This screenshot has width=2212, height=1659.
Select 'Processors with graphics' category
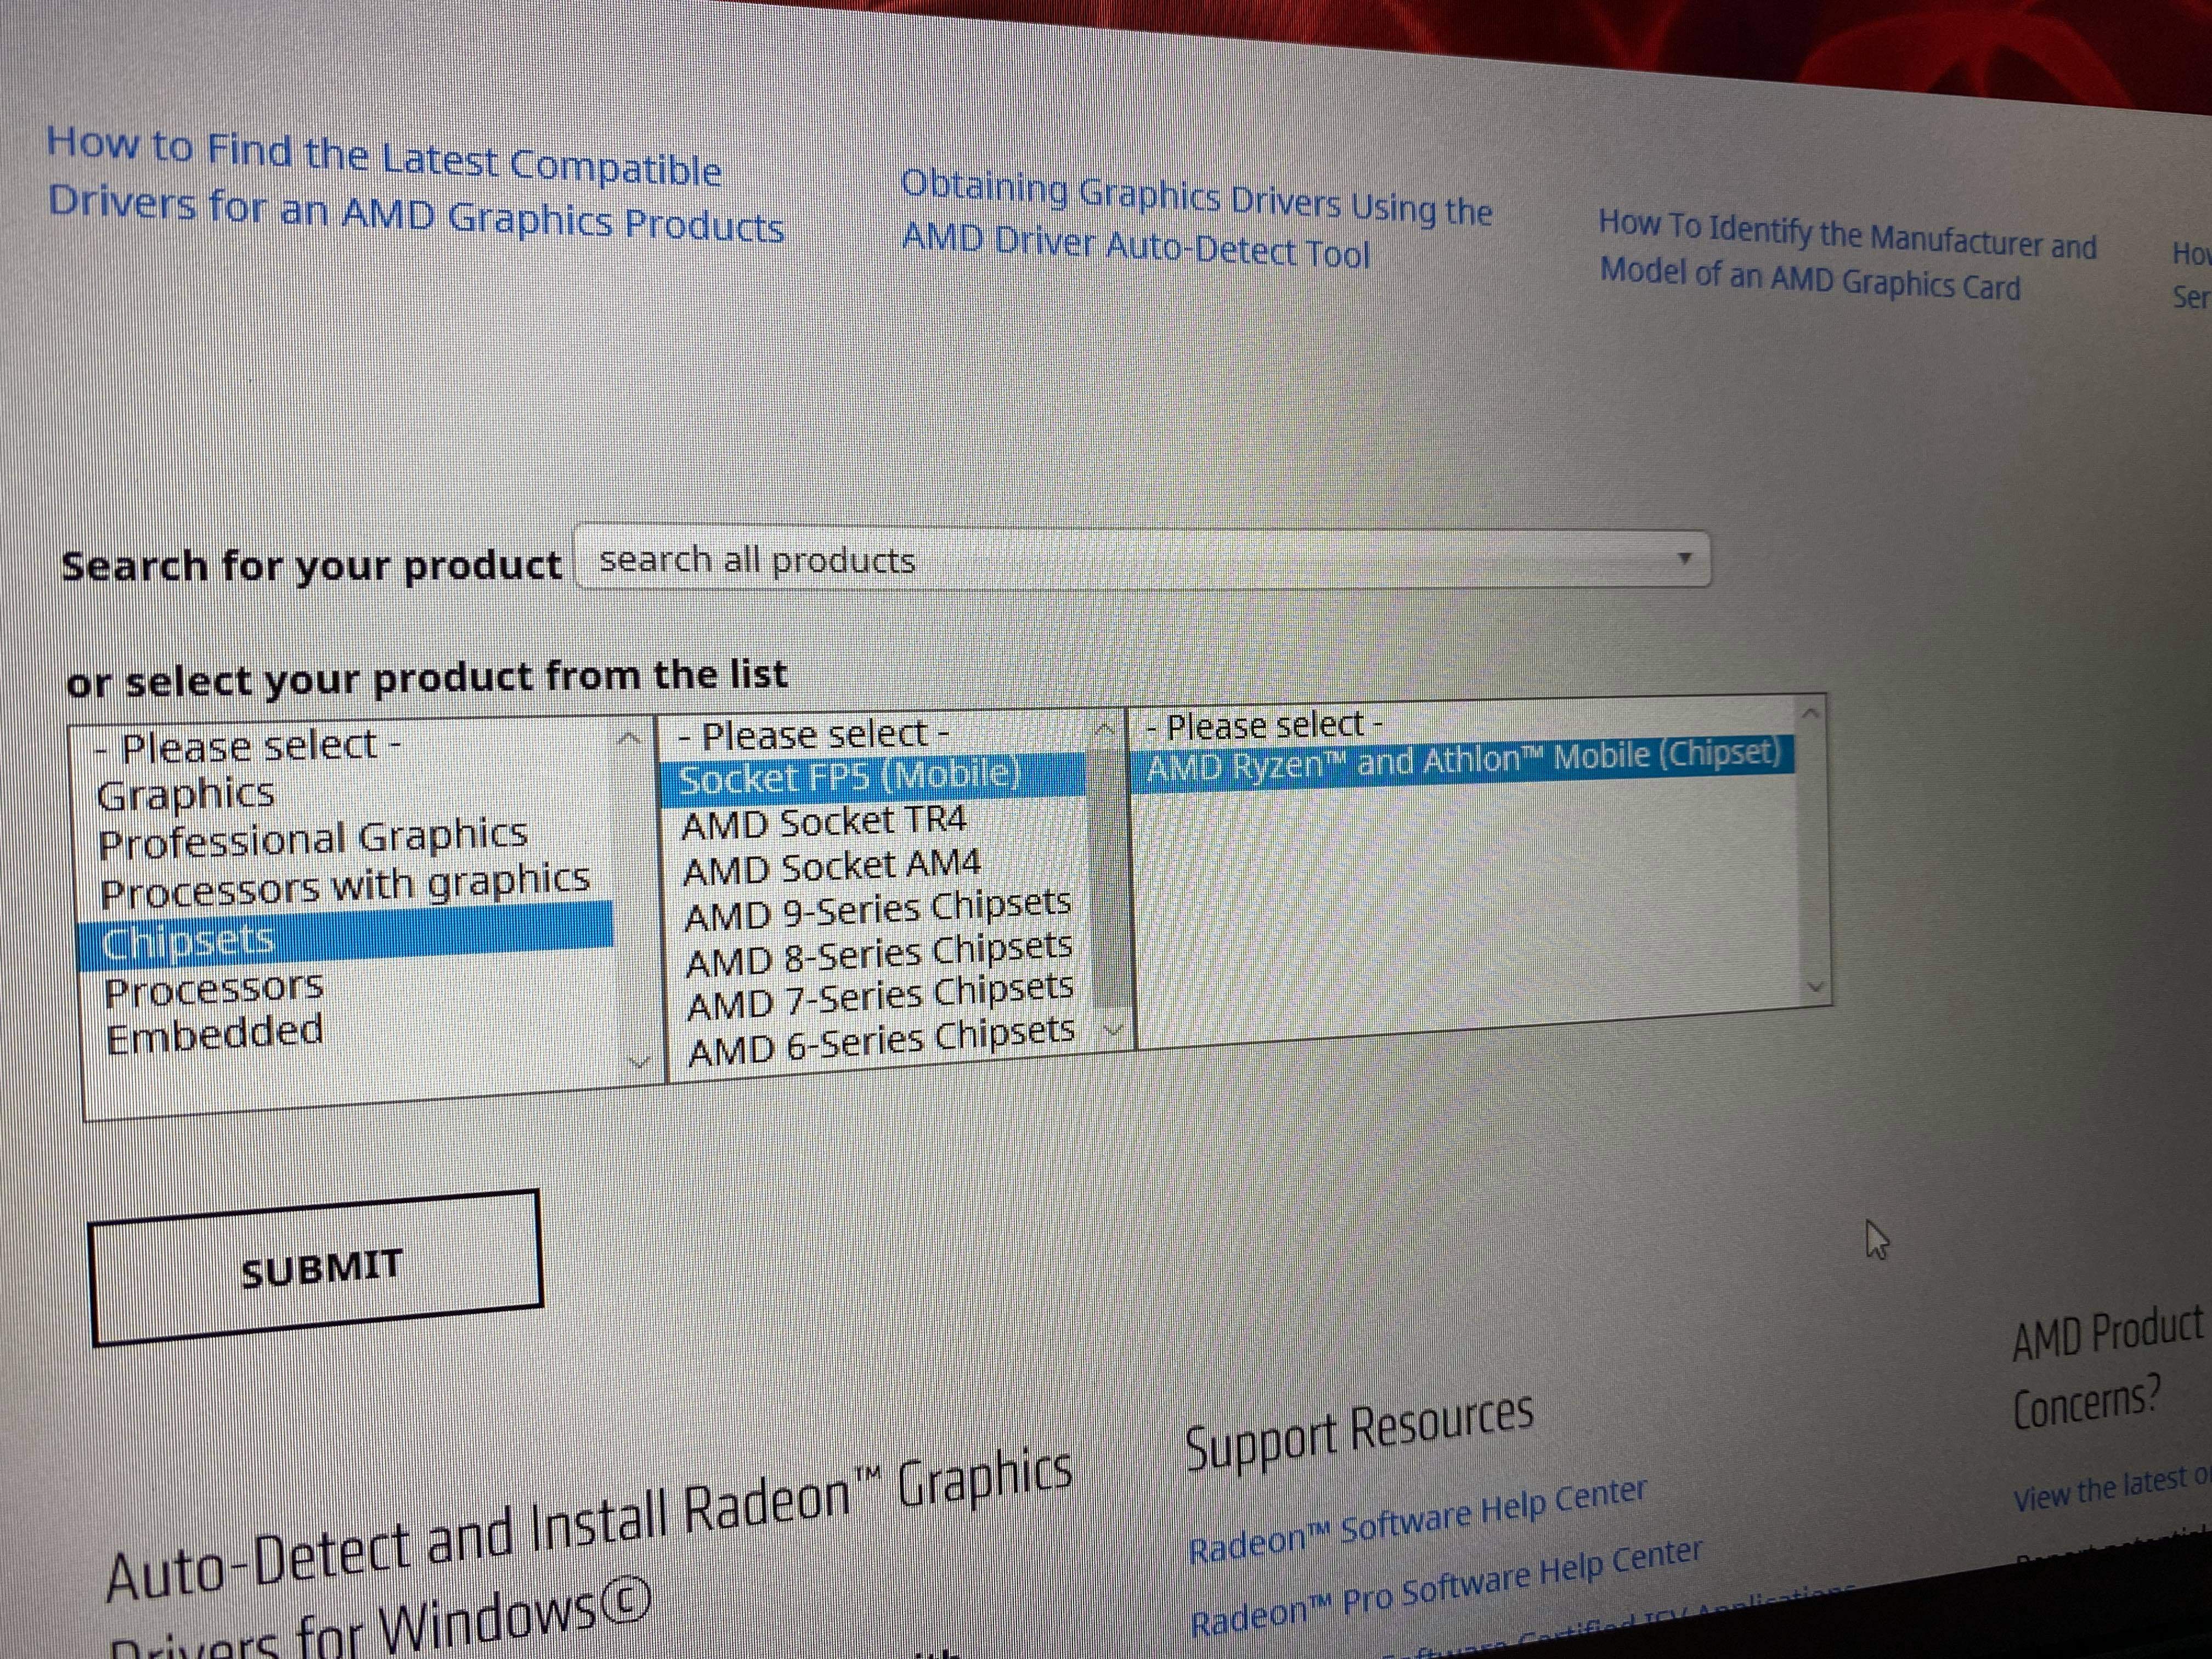[345, 885]
